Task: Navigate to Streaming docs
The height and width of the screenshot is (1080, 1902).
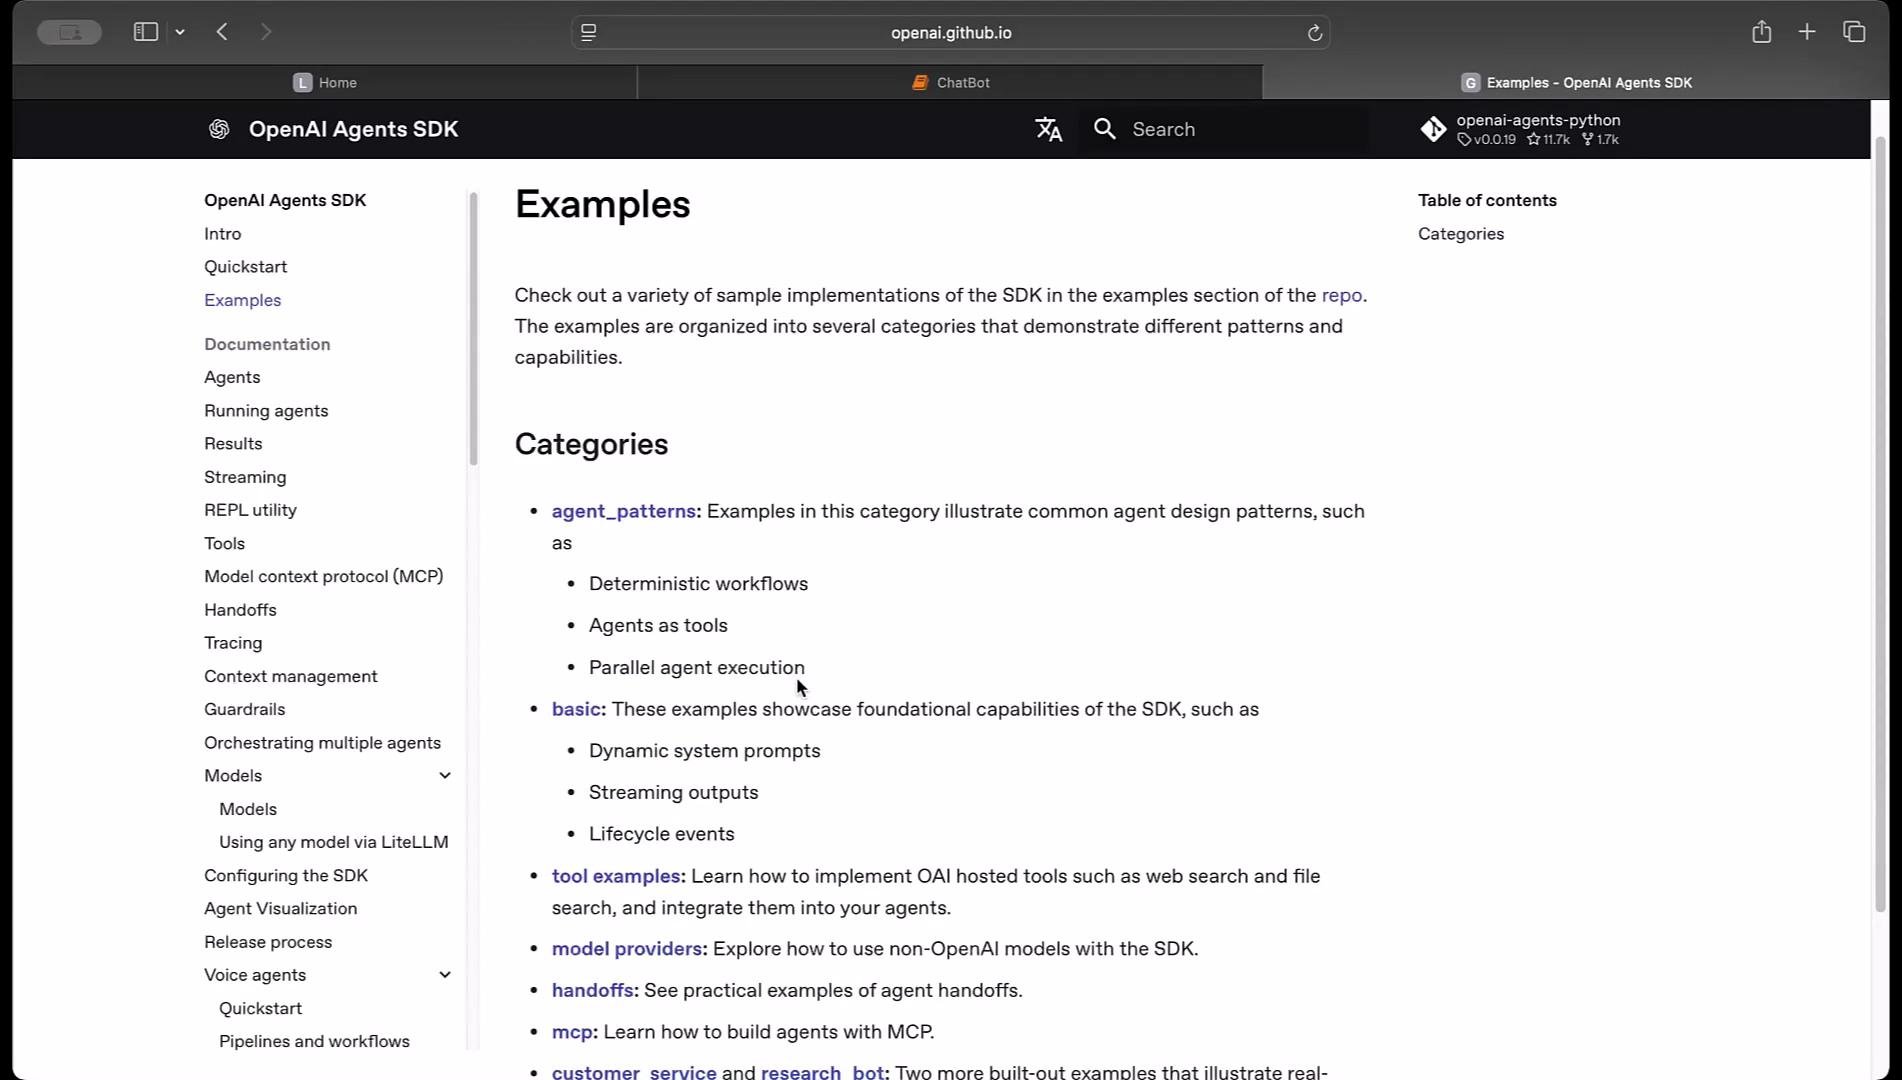Action: click(x=245, y=477)
